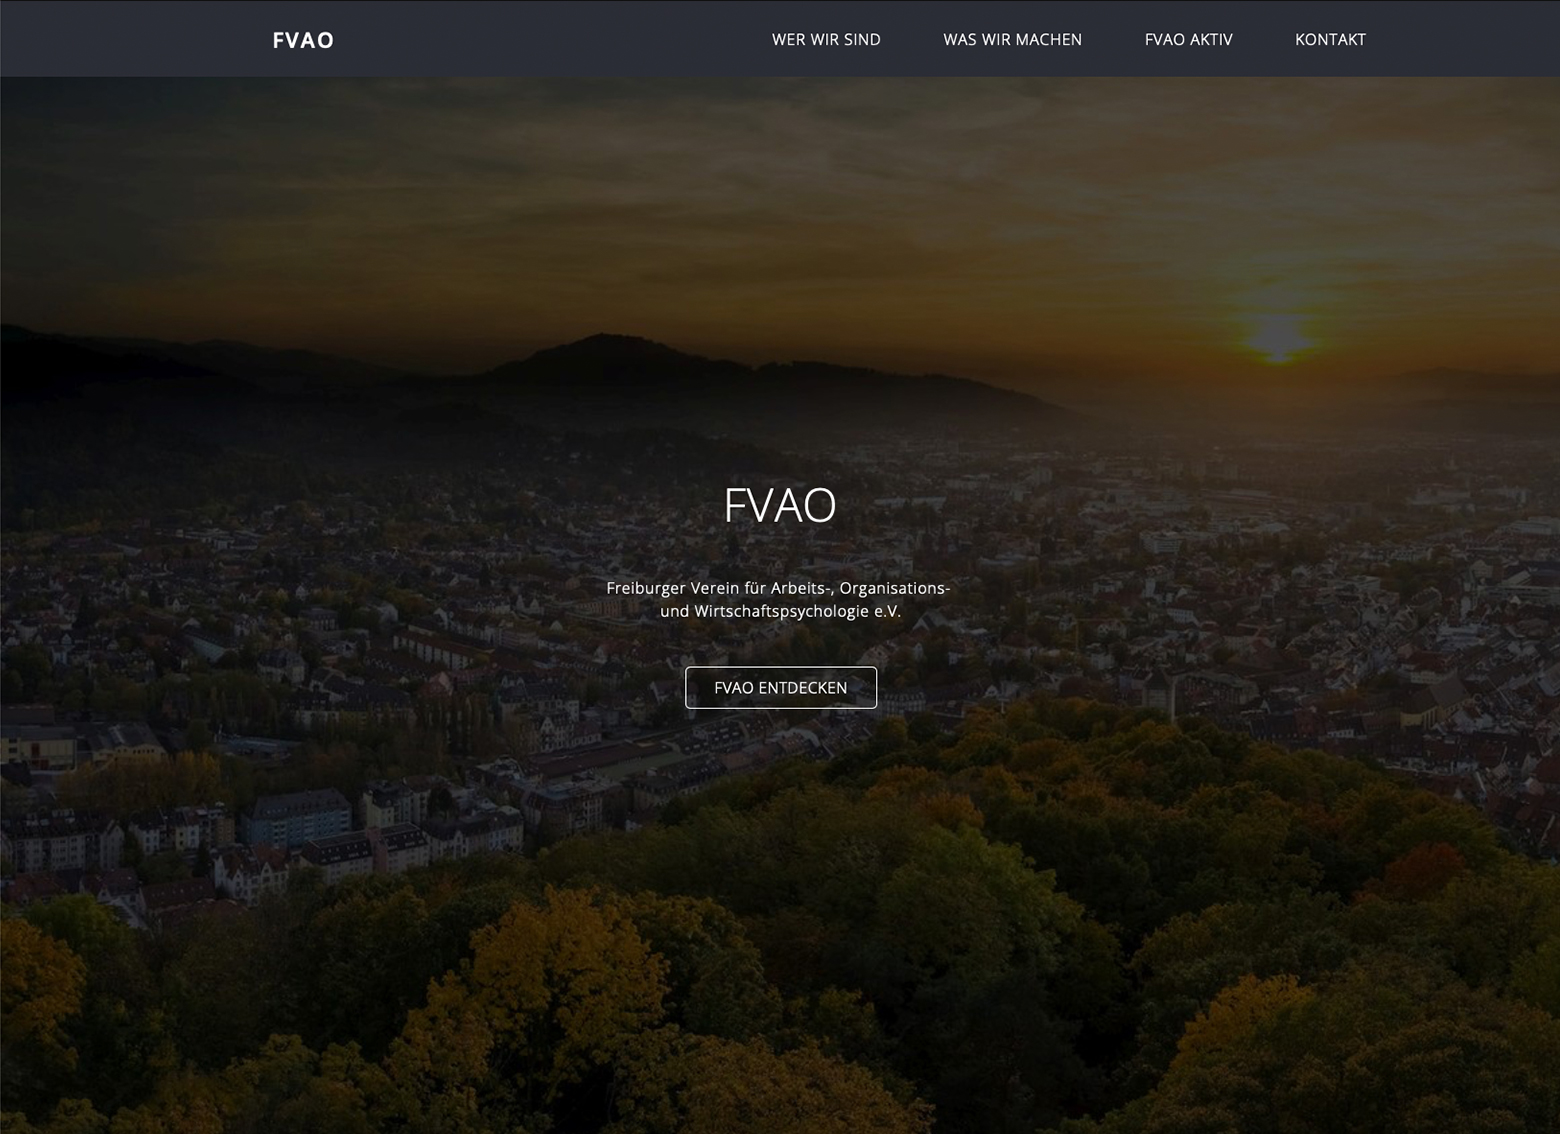1560x1134 pixels.
Task: Click the FVAO logo in the navbar
Action: (x=303, y=40)
